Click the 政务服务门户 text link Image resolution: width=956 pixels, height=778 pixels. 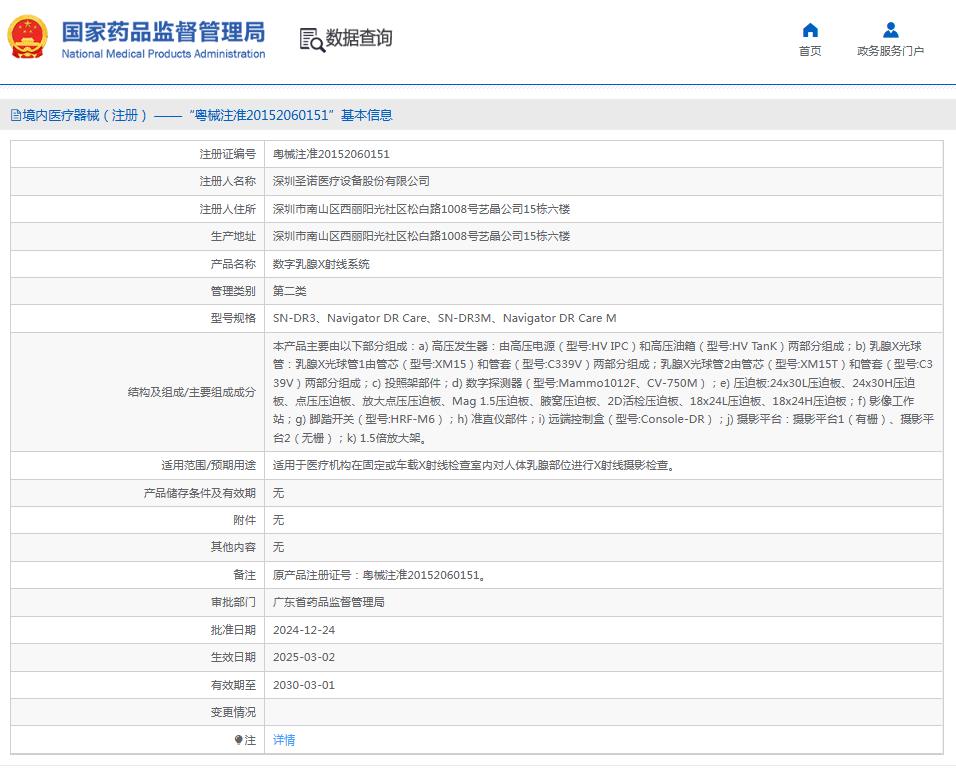[x=888, y=52]
